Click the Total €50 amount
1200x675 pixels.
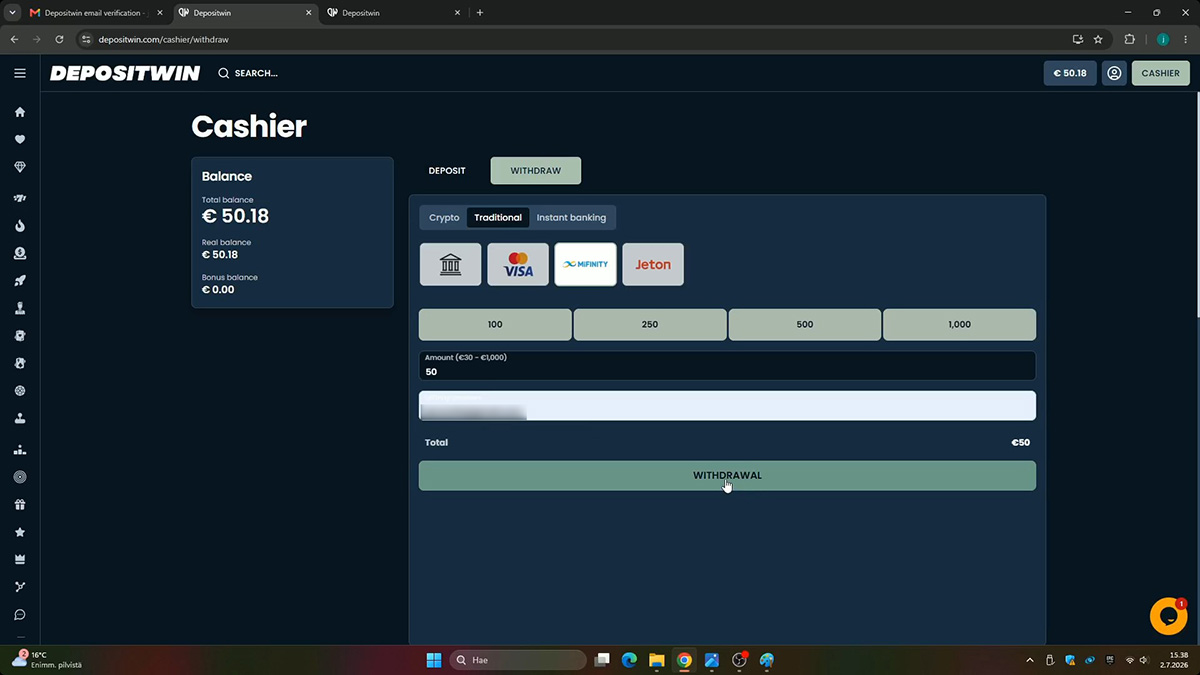pos(1020,442)
